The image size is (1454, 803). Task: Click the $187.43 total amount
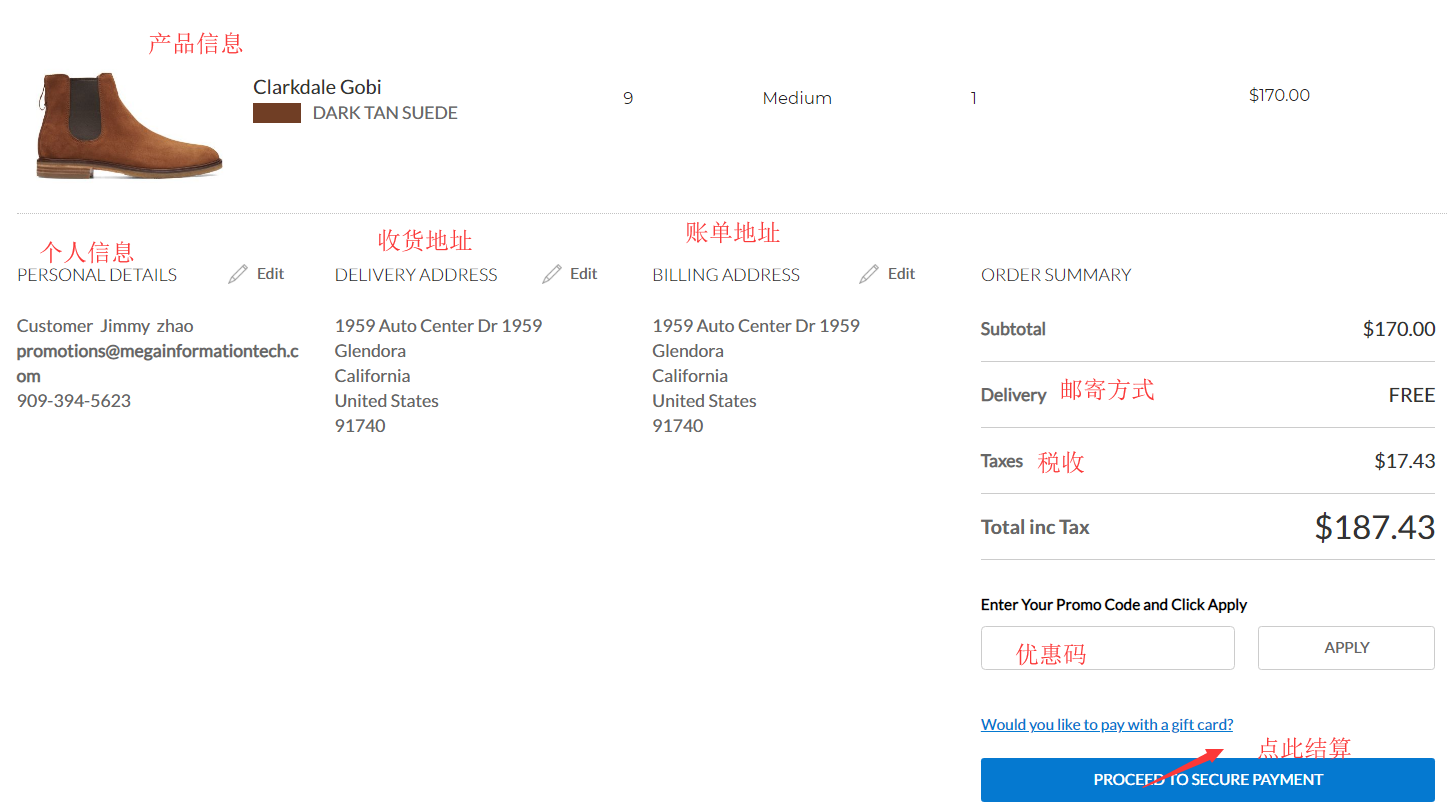(1374, 527)
